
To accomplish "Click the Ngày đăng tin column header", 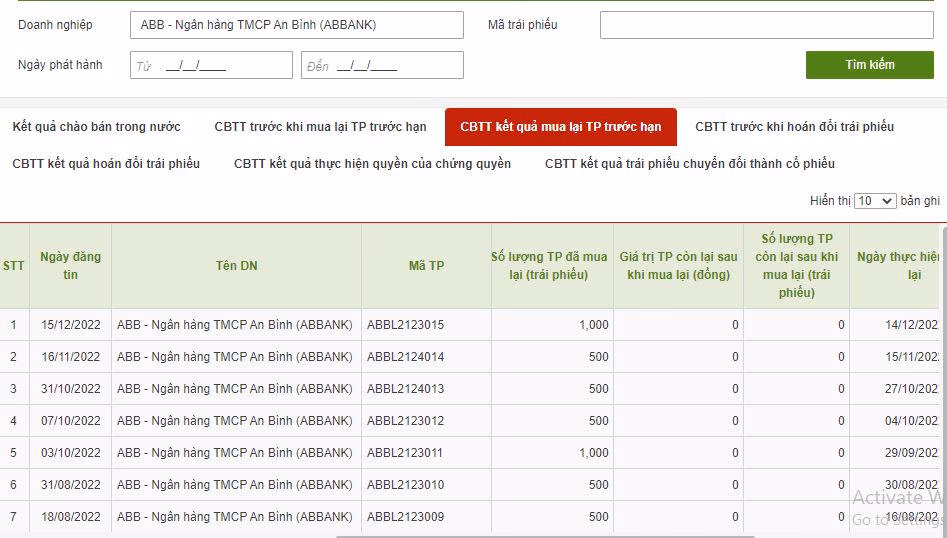I will pyautogui.click(x=70, y=266).
